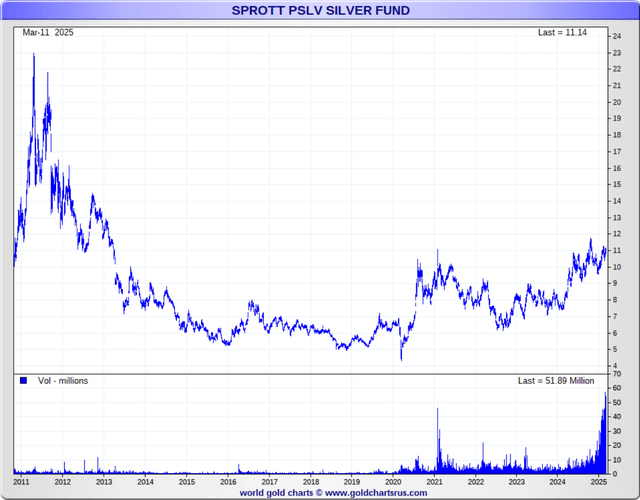Click the 19 price axis value
640x500 pixels.
(x=617, y=118)
